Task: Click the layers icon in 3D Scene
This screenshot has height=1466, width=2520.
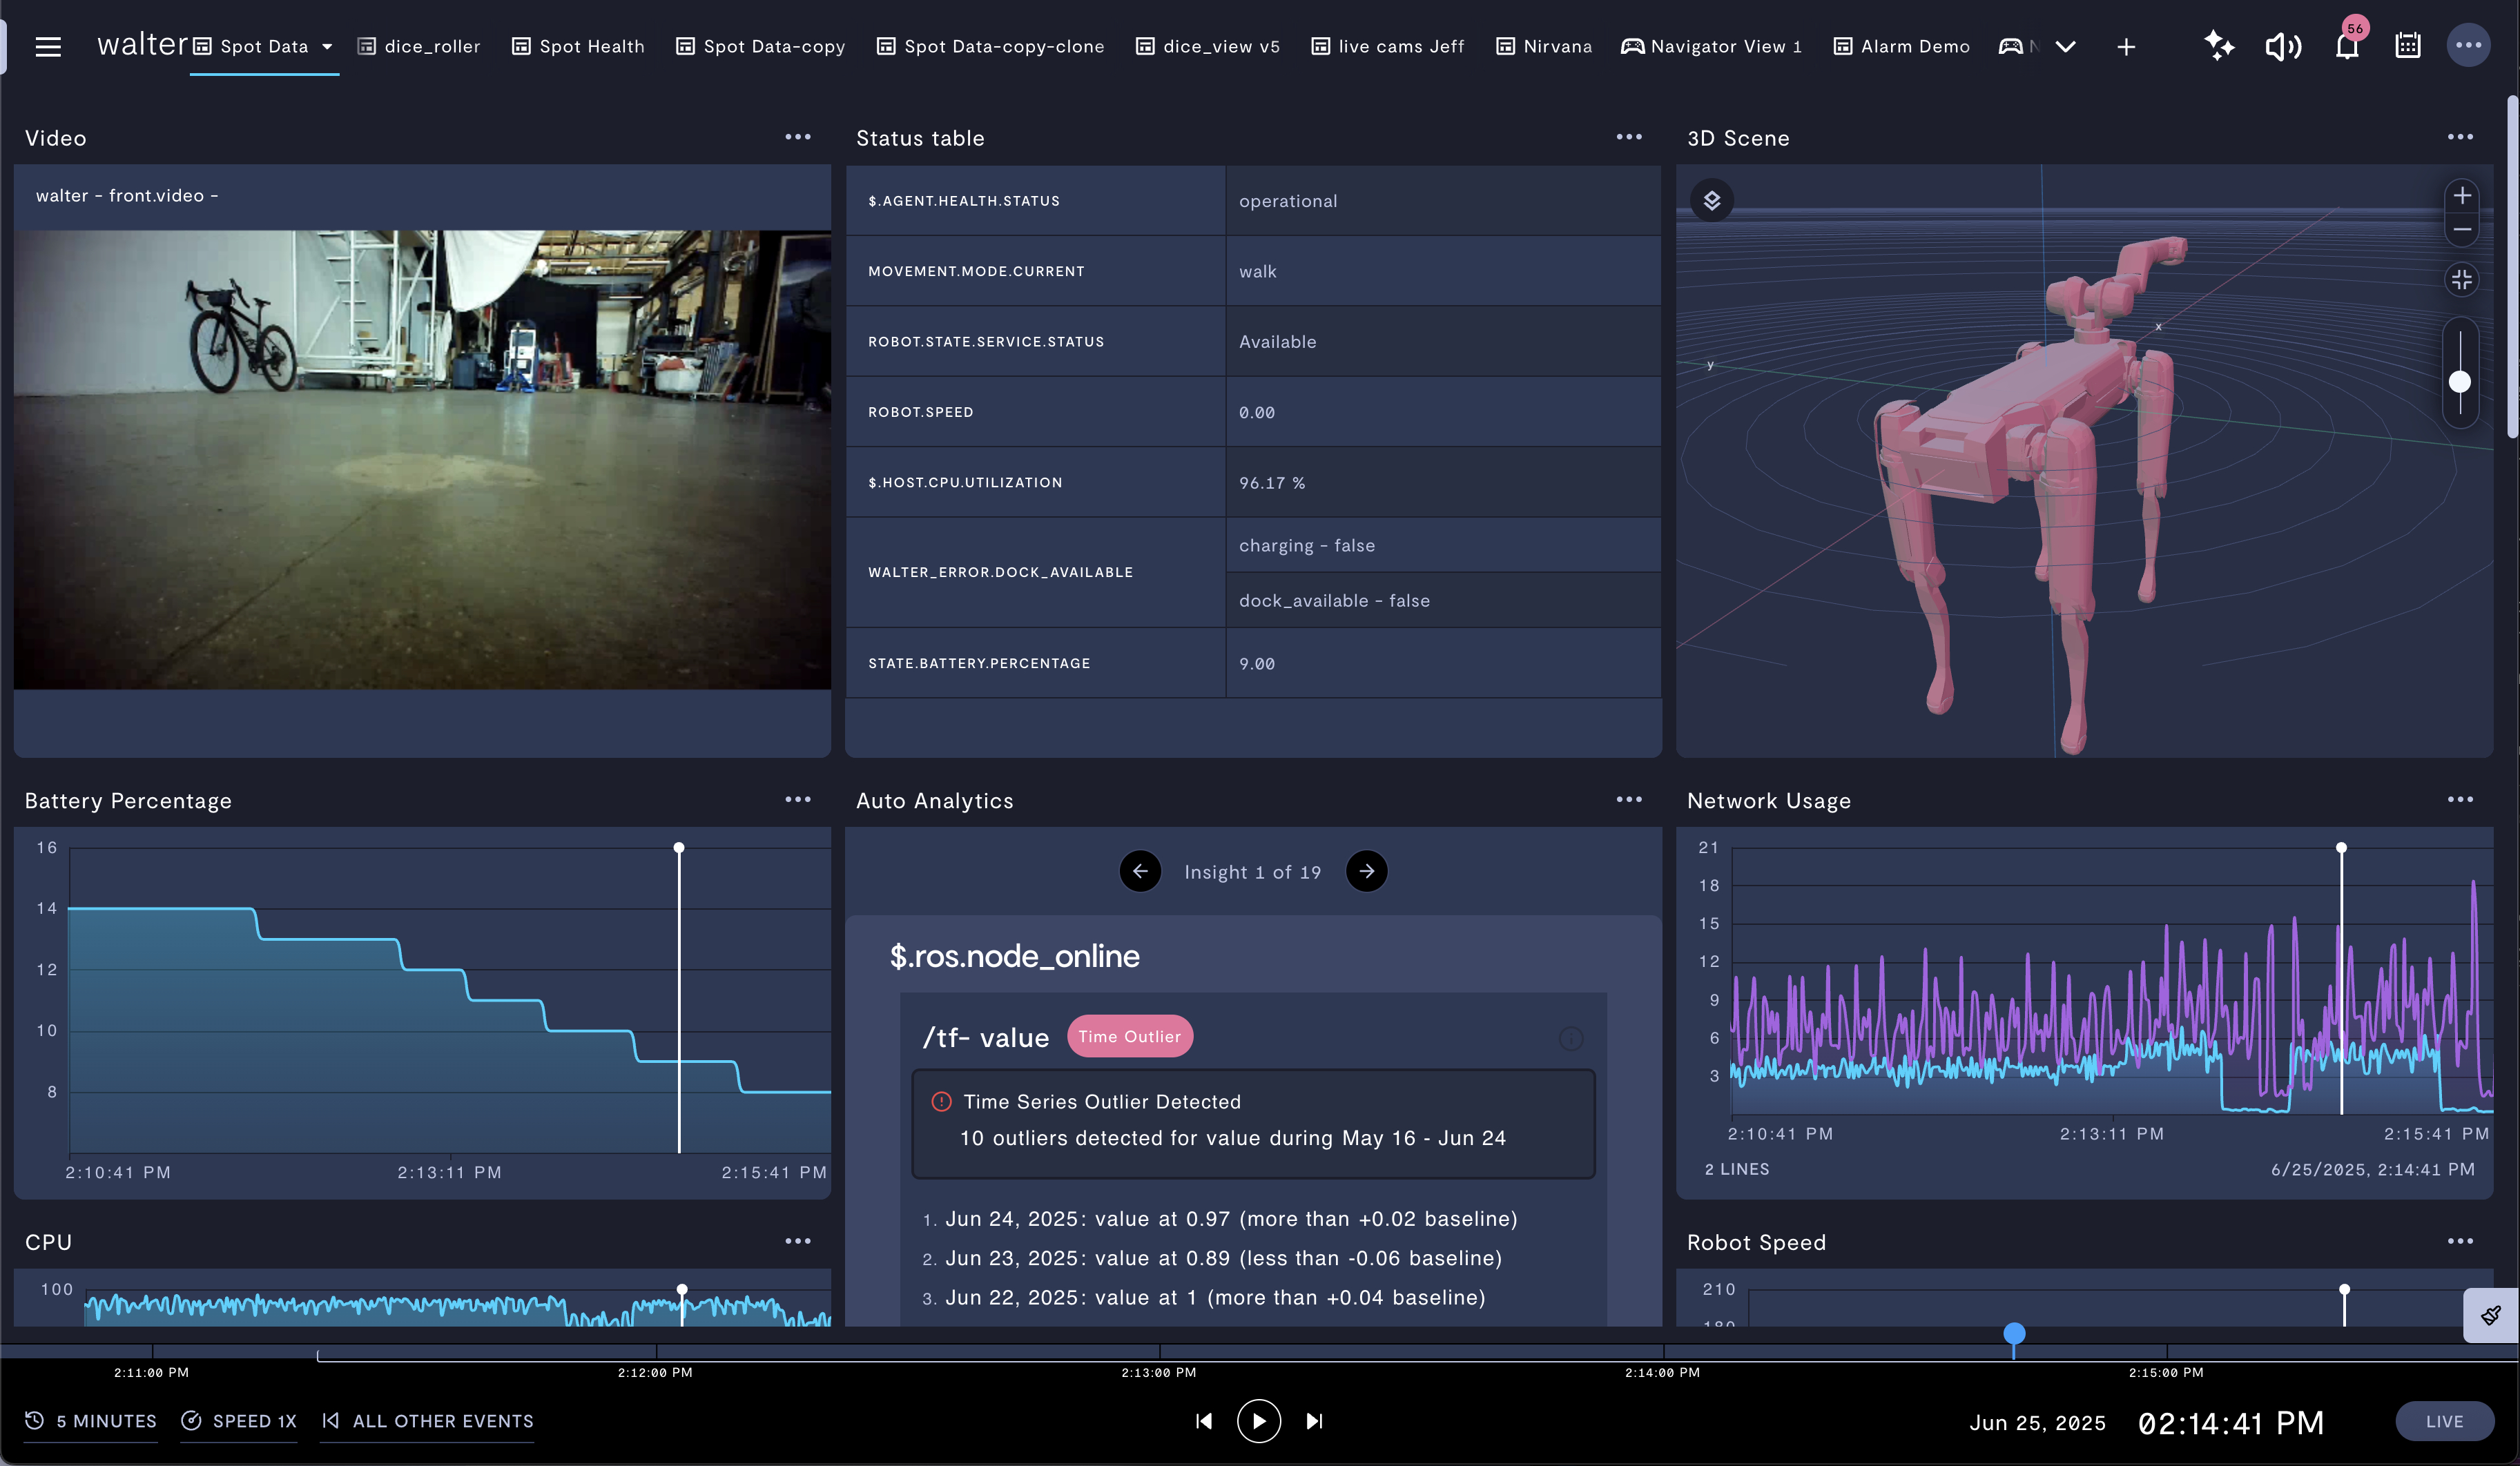Action: 1712,201
